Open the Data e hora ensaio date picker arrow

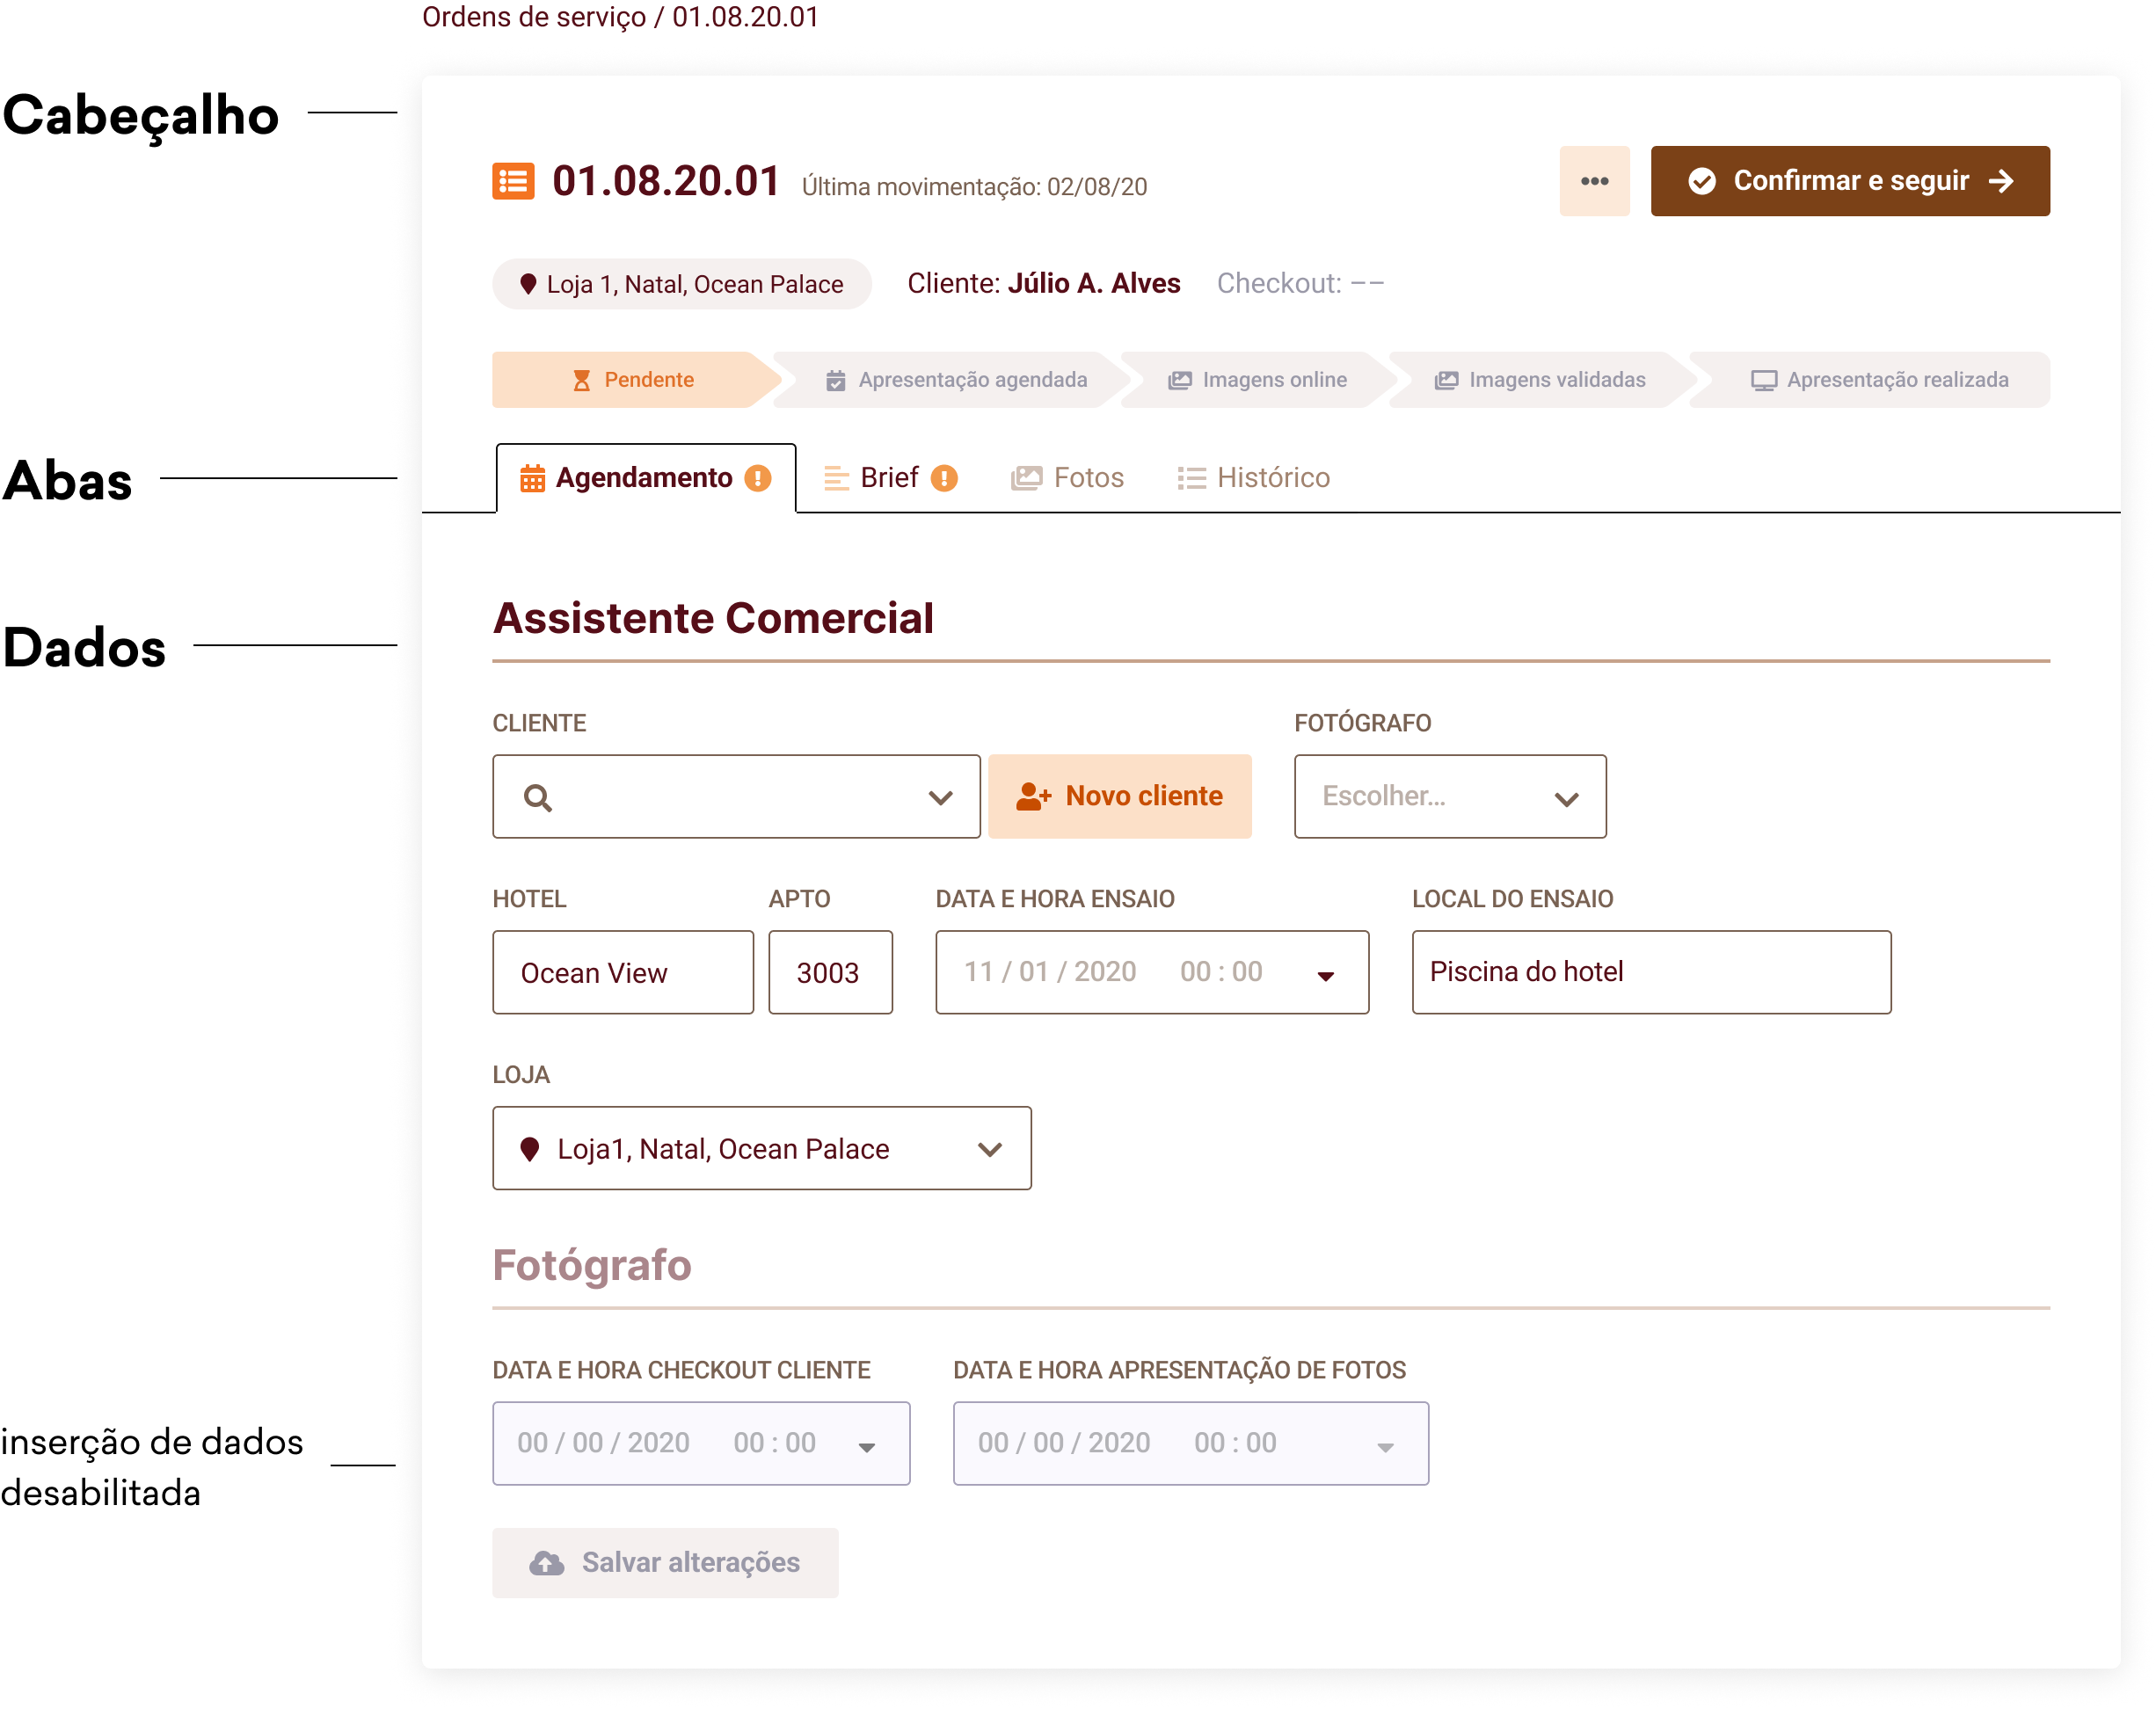click(1325, 975)
